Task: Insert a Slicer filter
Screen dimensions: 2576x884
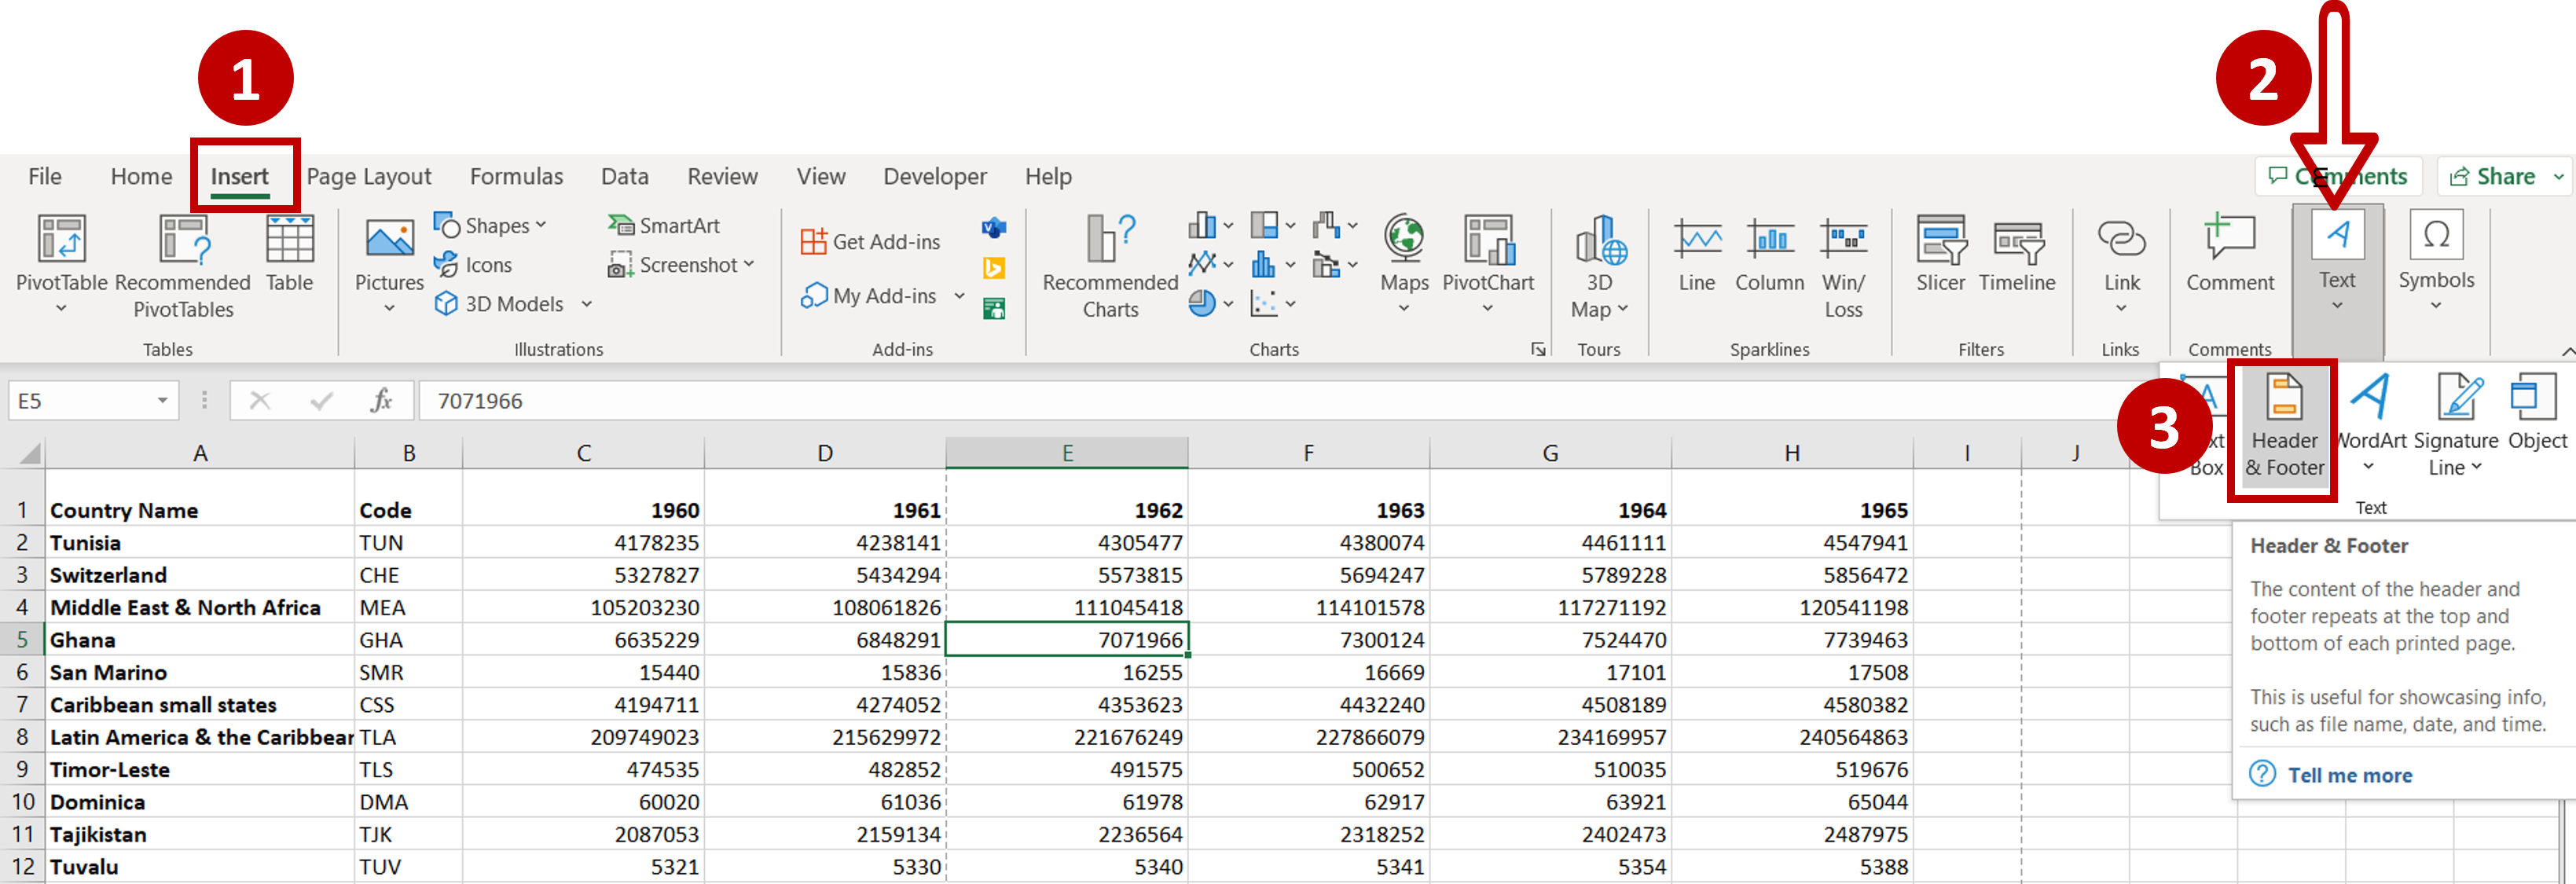Action: (x=1939, y=260)
